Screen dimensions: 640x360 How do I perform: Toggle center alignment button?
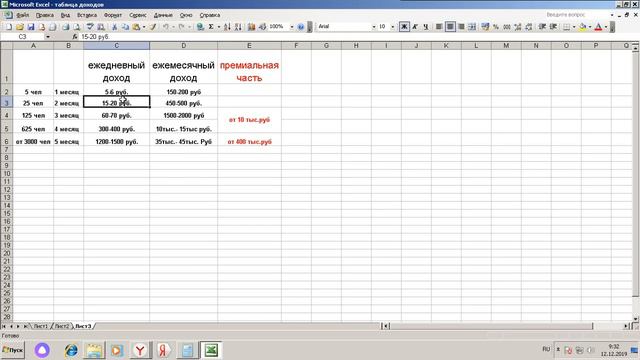click(450, 27)
